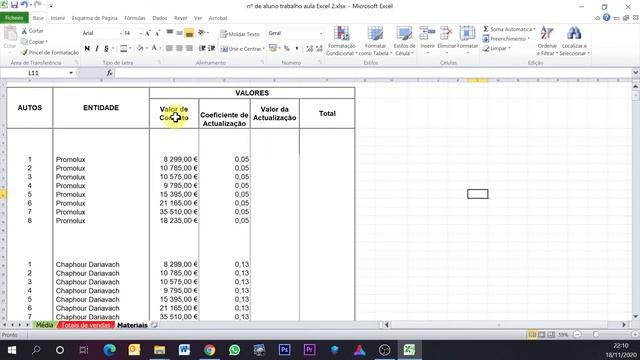
Task: Open the Ficheiro tab
Action: click(14, 18)
